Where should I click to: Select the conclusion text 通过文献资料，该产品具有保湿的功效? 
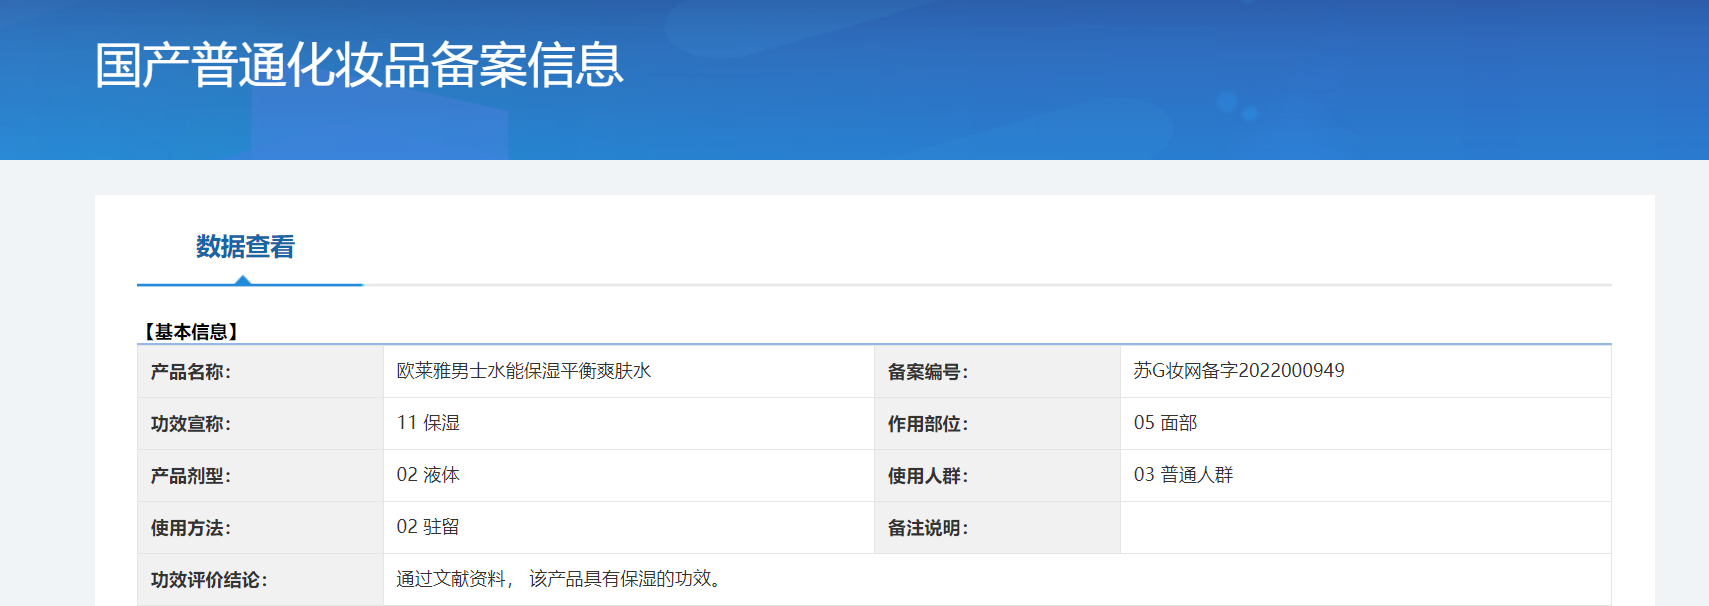[559, 579]
